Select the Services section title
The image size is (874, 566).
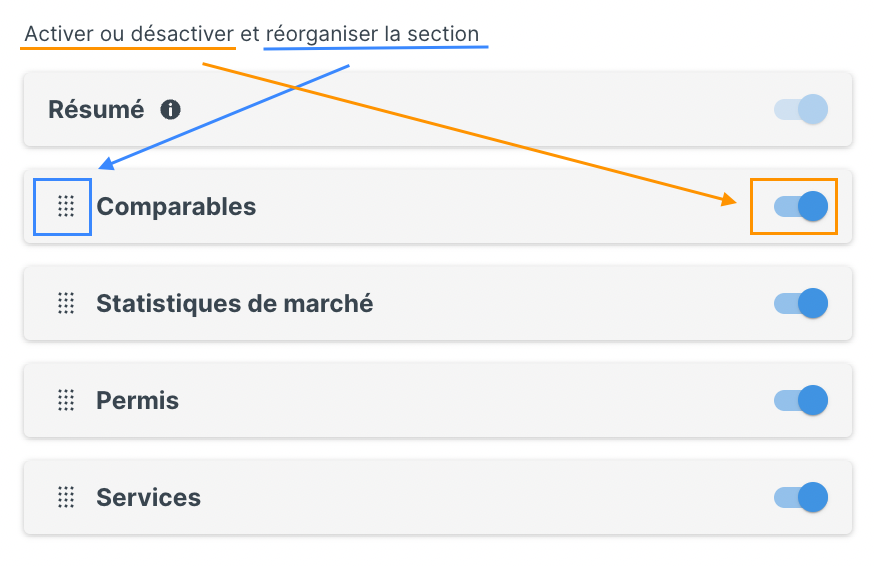[148, 497]
